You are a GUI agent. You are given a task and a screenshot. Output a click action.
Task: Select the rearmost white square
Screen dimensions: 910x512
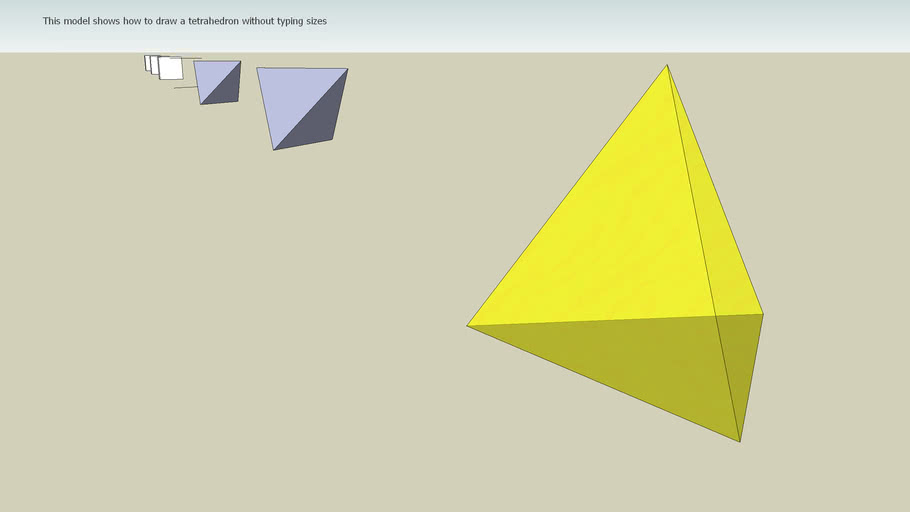click(146, 62)
